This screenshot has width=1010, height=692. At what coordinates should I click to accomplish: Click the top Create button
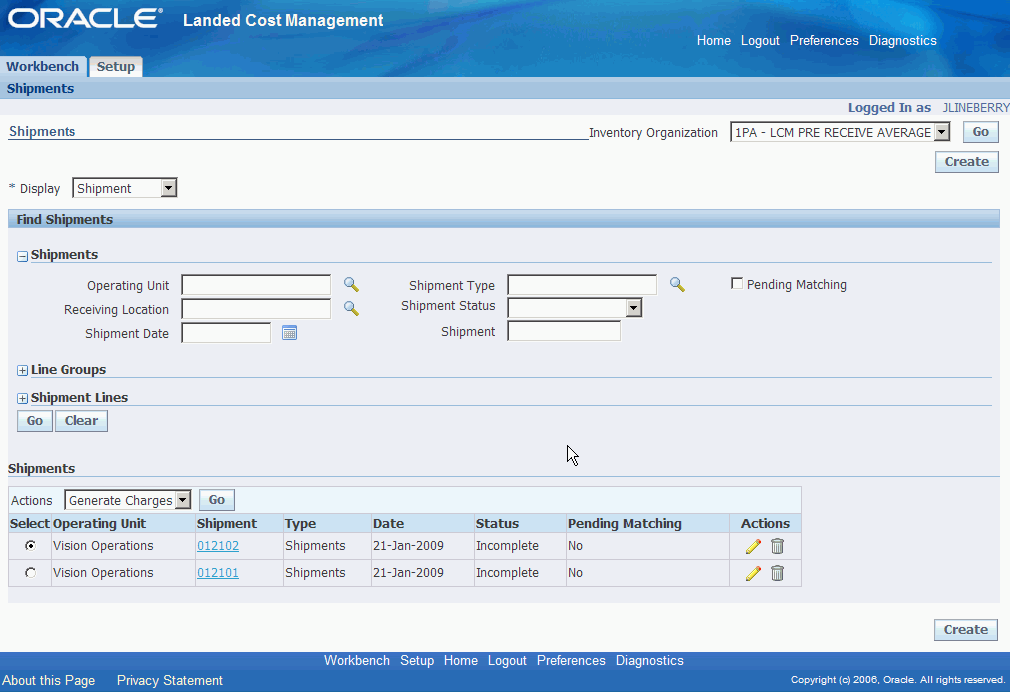pos(966,162)
